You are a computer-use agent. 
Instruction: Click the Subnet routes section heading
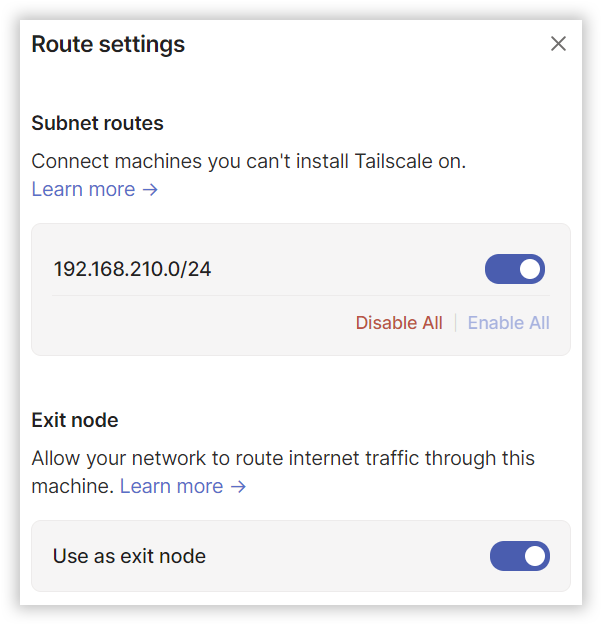[97, 123]
